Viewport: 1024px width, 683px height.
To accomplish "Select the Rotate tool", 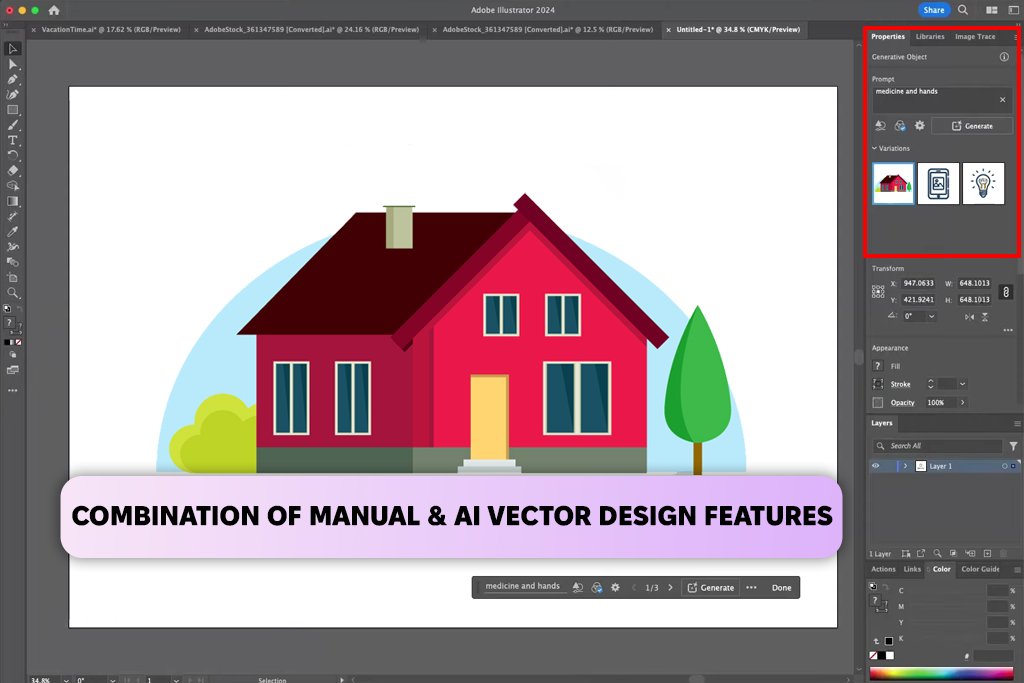I will [x=12, y=155].
